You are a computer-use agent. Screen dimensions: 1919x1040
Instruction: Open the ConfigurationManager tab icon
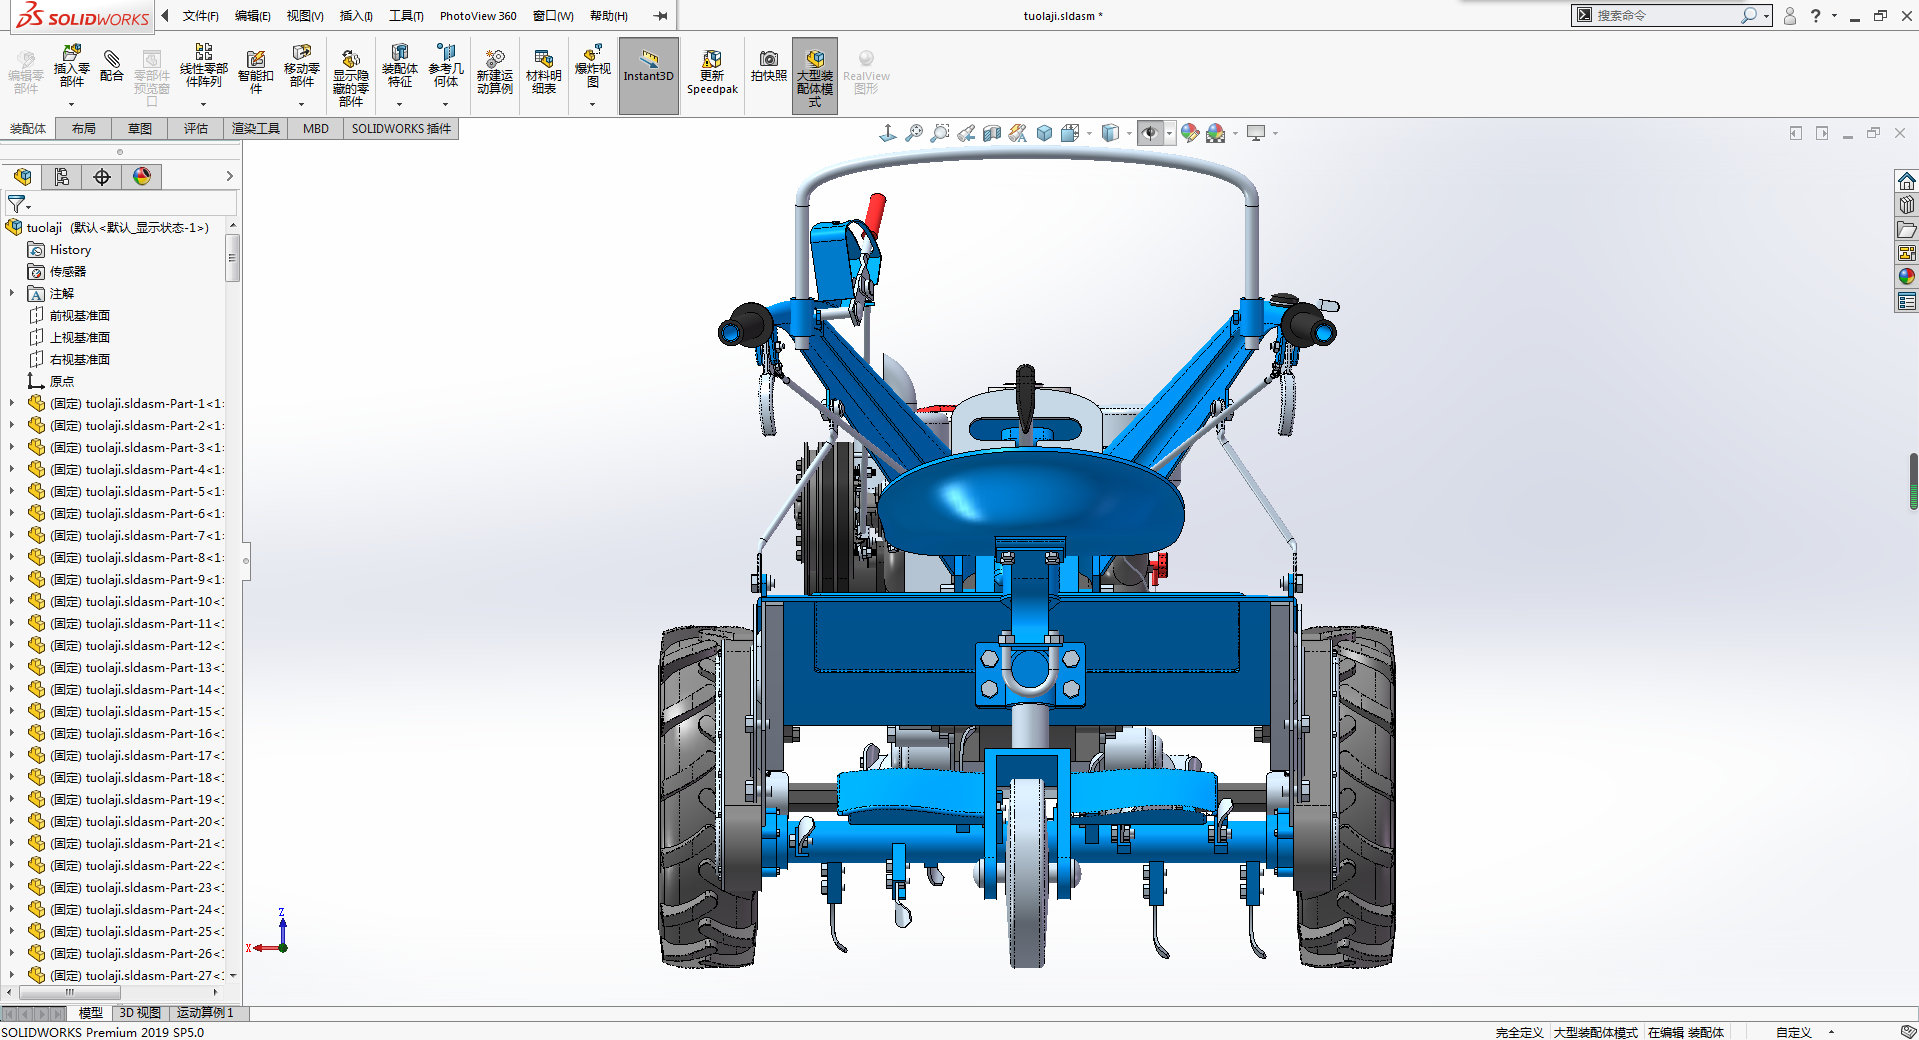(102, 177)
